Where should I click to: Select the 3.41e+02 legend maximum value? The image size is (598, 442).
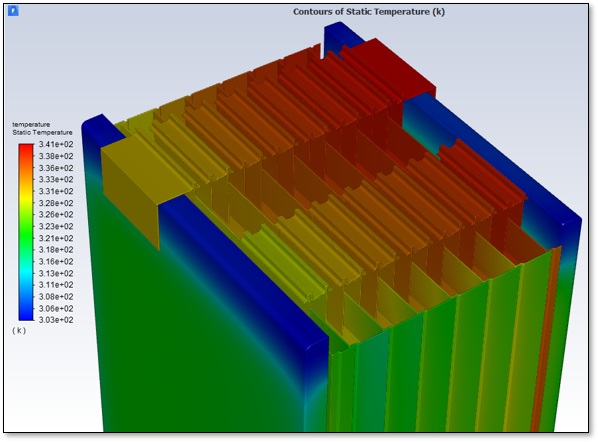(56, 145)
